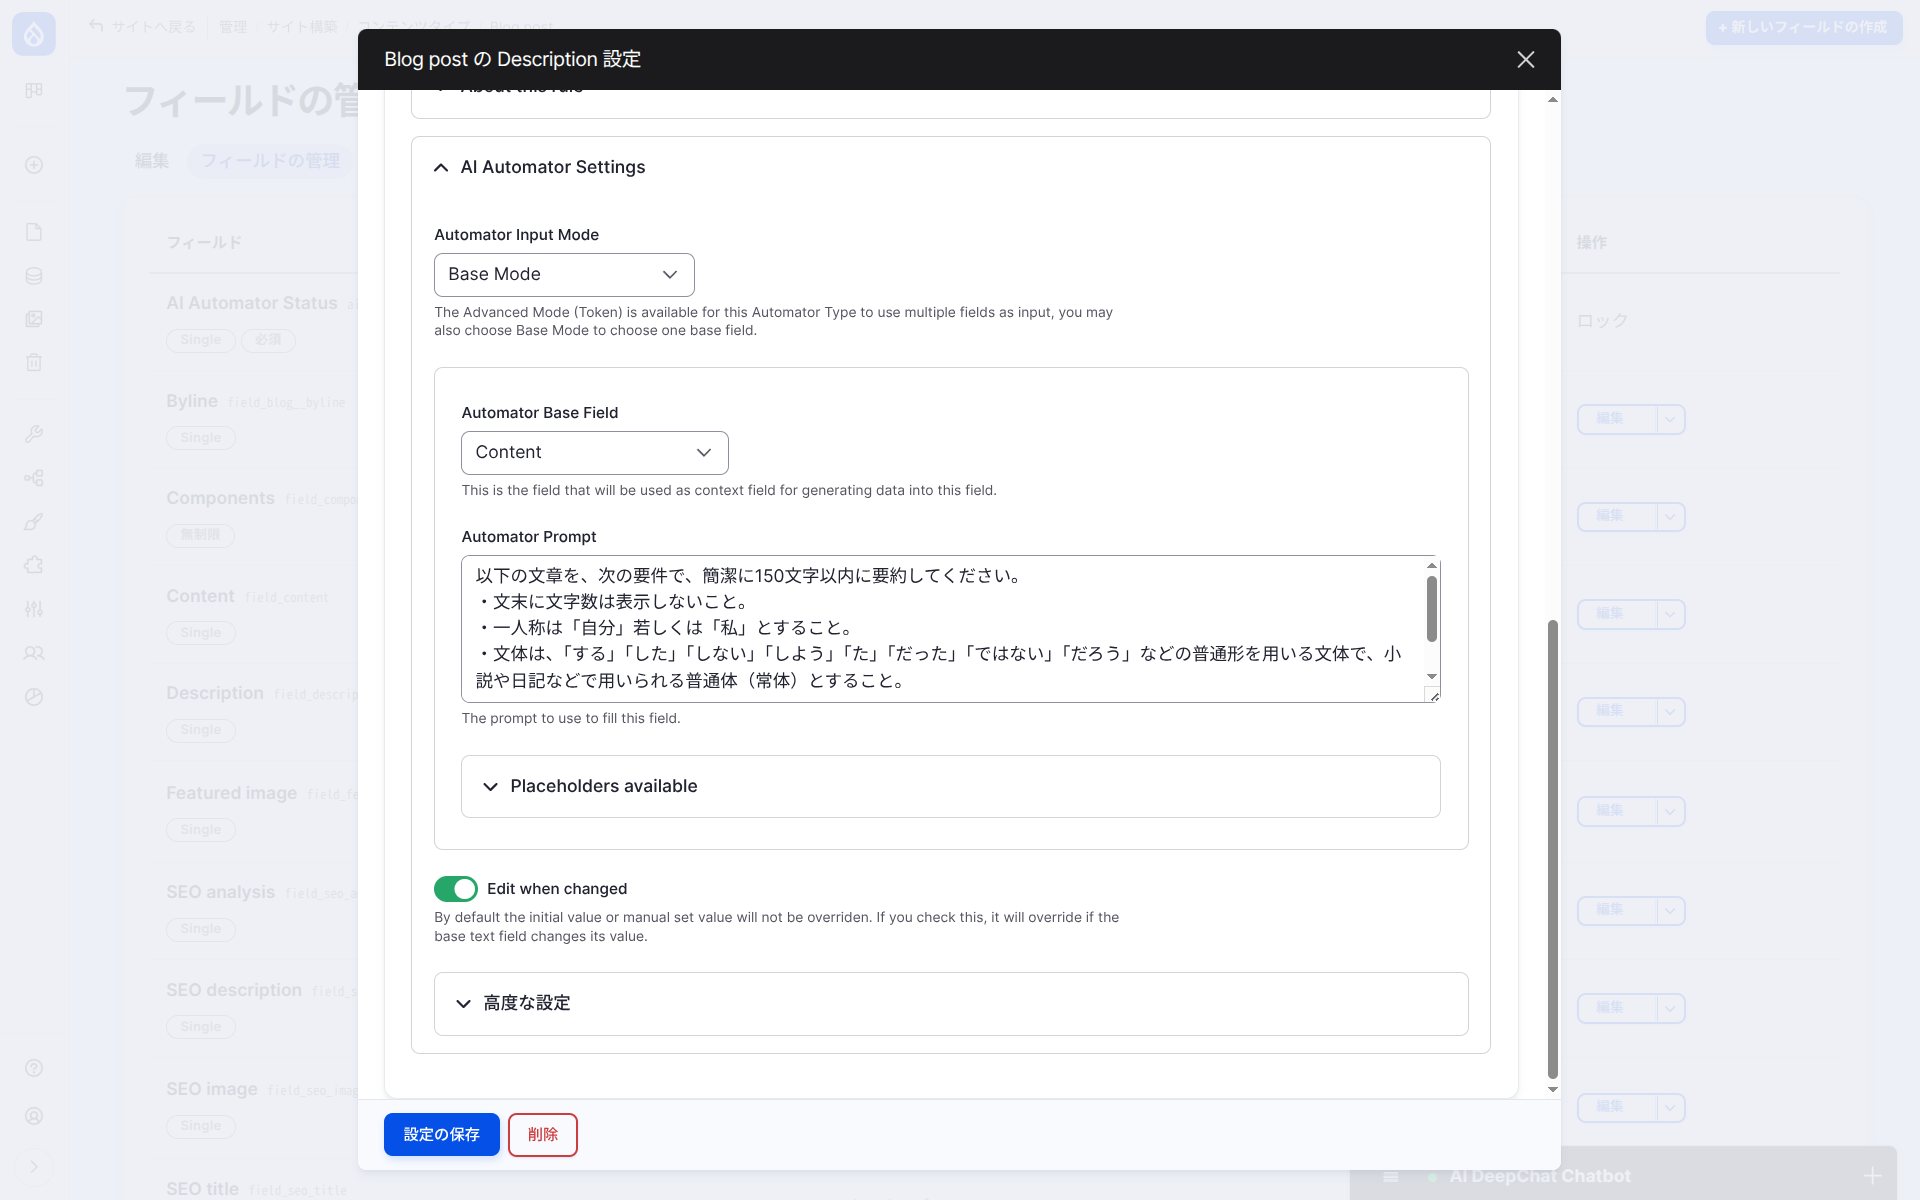This screenshot has width=1920, height=1200.
Task: Open the Help question-mark icon
Action: point(34,1067)
